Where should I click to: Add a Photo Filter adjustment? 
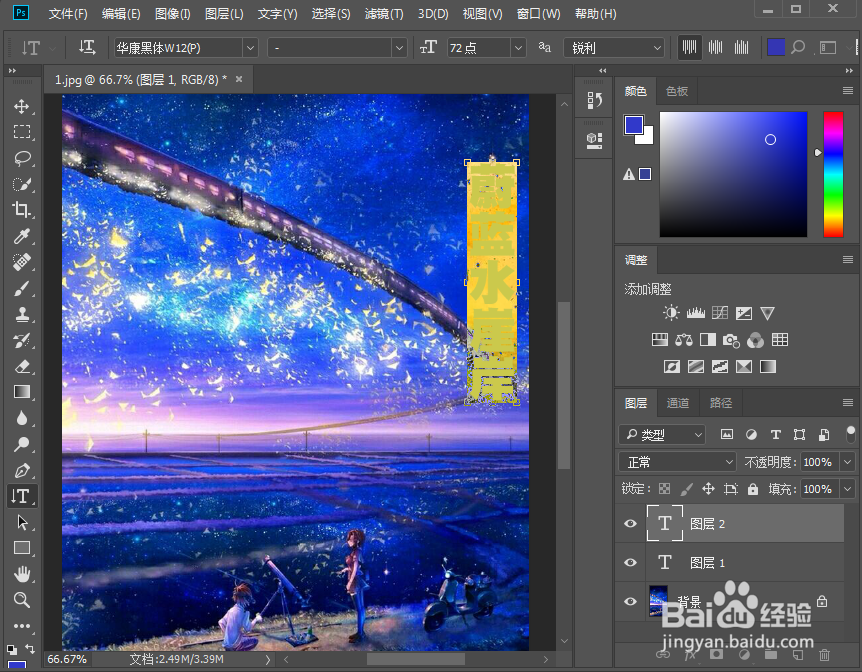731,340
